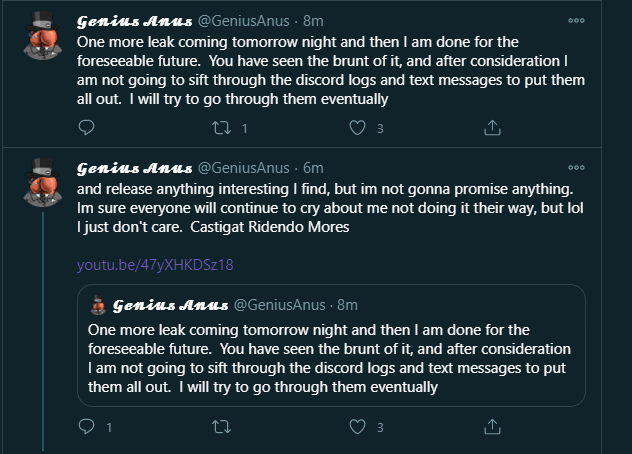This screenshot has height=454, width=632.
Task: Retweet the first tweet about leaks
Action: (222, 128)
